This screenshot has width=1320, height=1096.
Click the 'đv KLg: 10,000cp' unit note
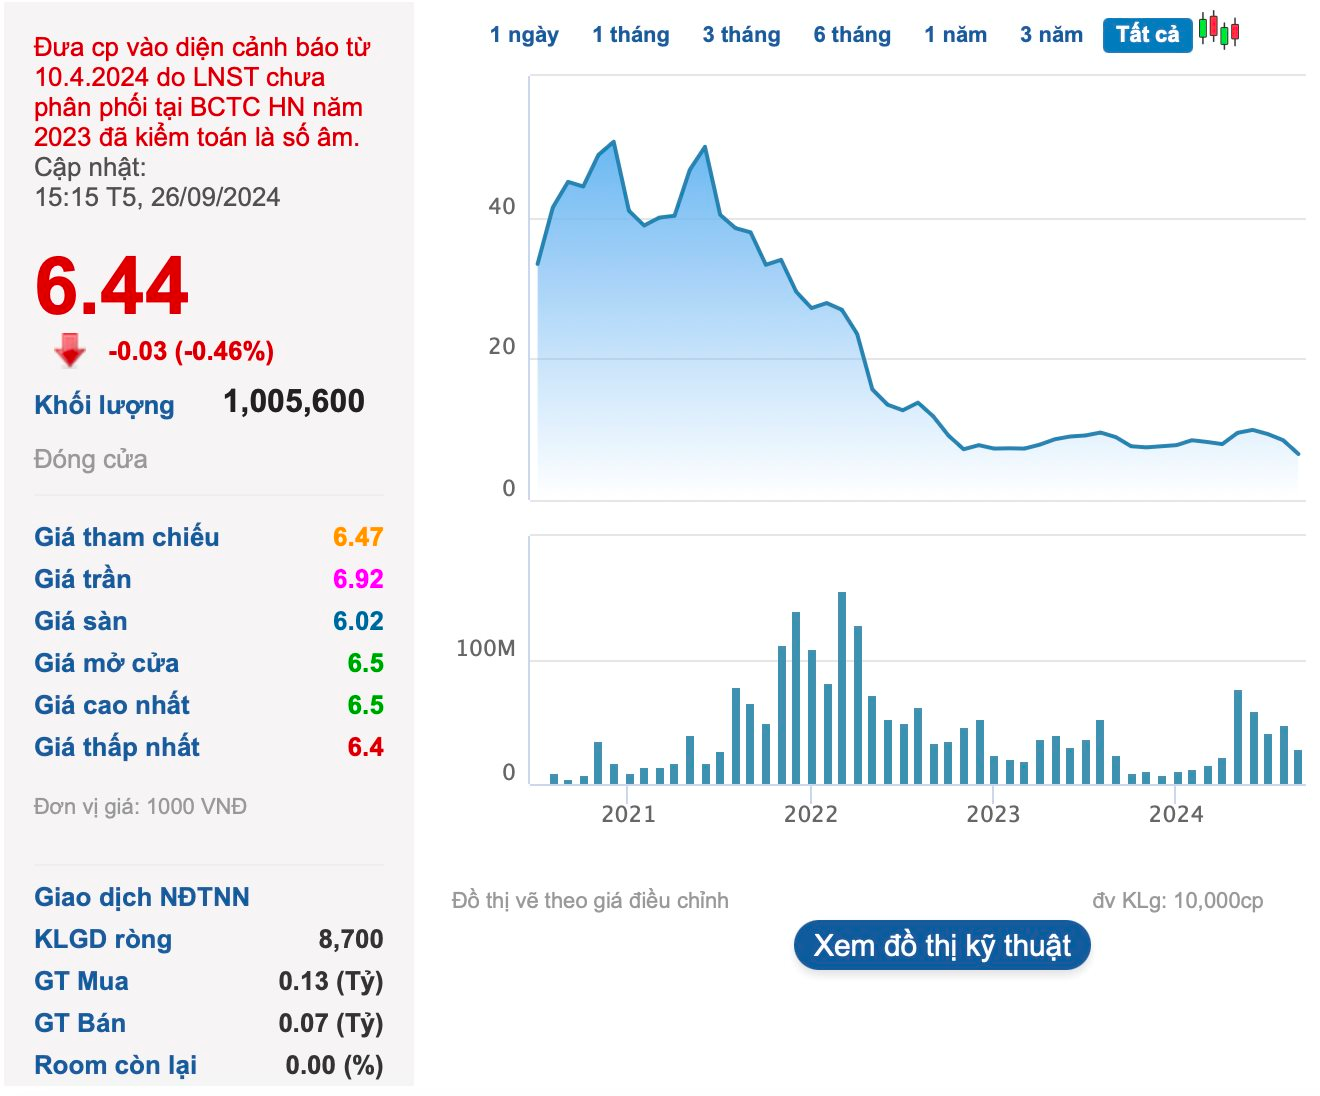[1178, 900]
